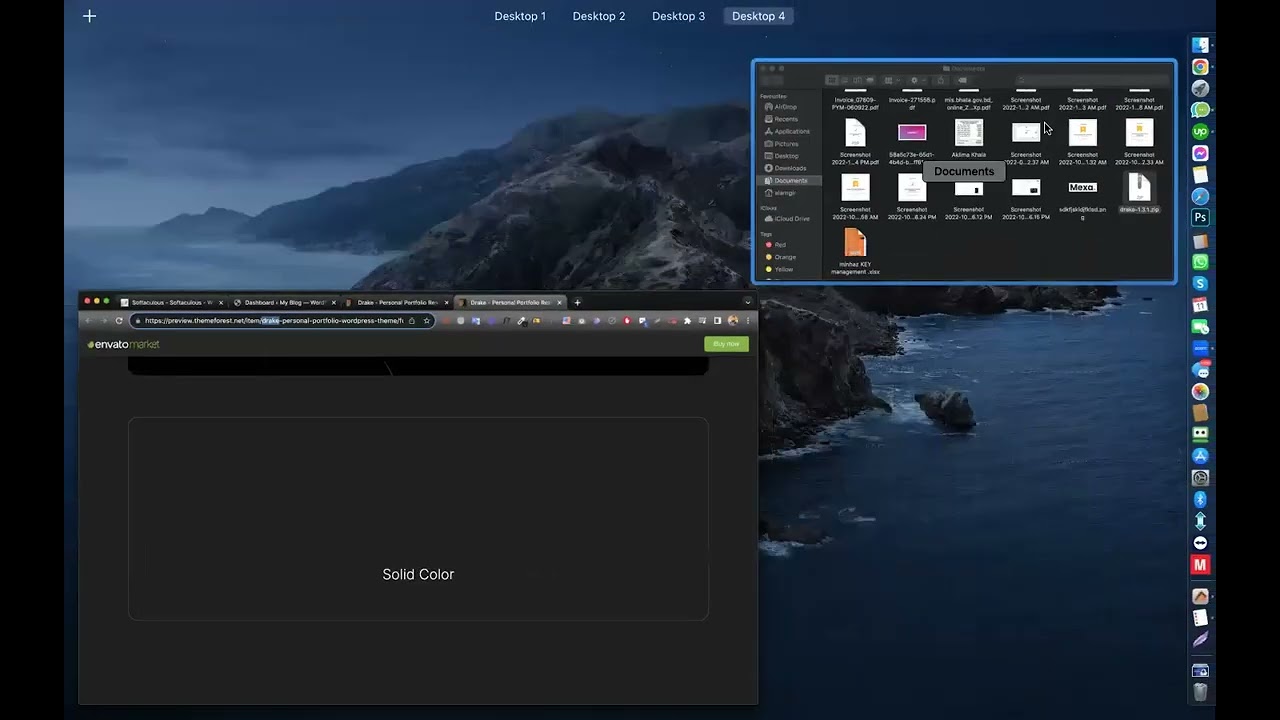Click the Bluetooth icon in the Dock

pyautogui.click(x=1200, y=499)
